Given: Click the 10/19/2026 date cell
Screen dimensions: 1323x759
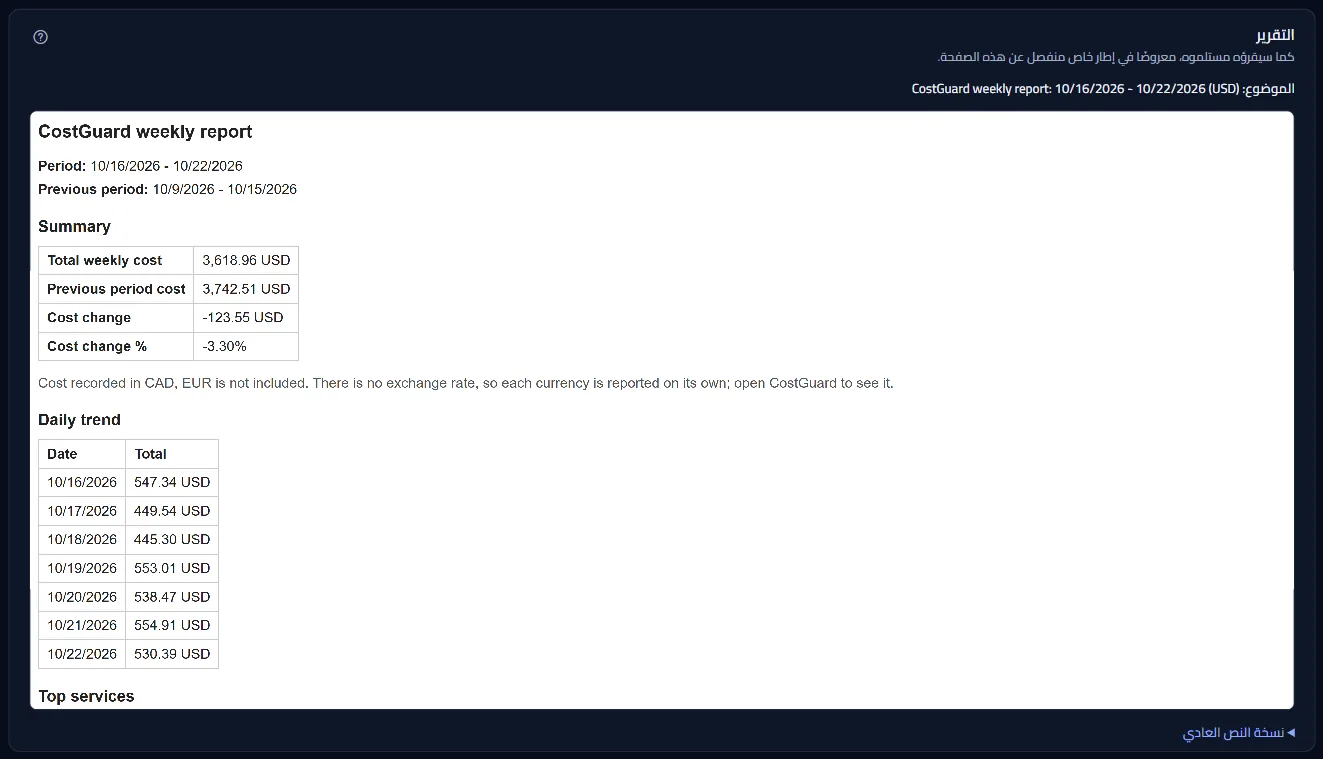Looking at the screenshot, I should coord(82,568).
